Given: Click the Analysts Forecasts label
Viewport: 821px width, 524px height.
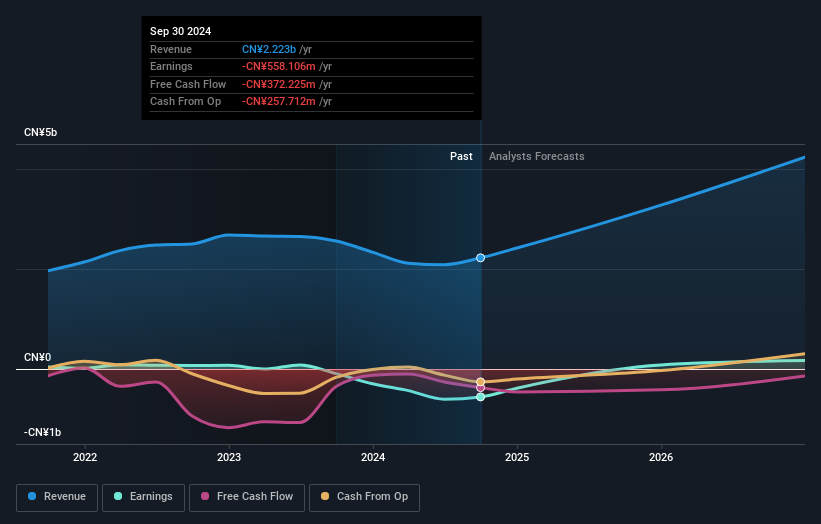Looking at the screenshot, I should pyautogui.click(x=537, y=156).
